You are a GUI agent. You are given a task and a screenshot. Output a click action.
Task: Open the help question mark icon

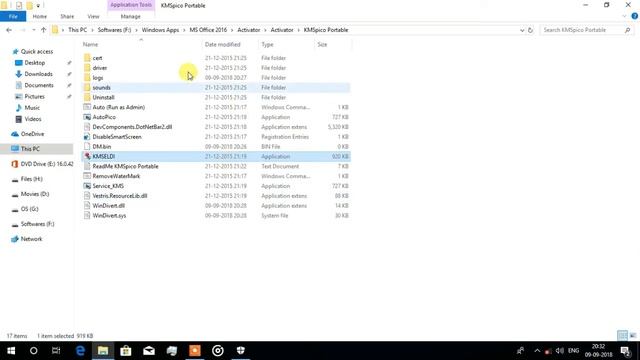click(x=635, y=16)
